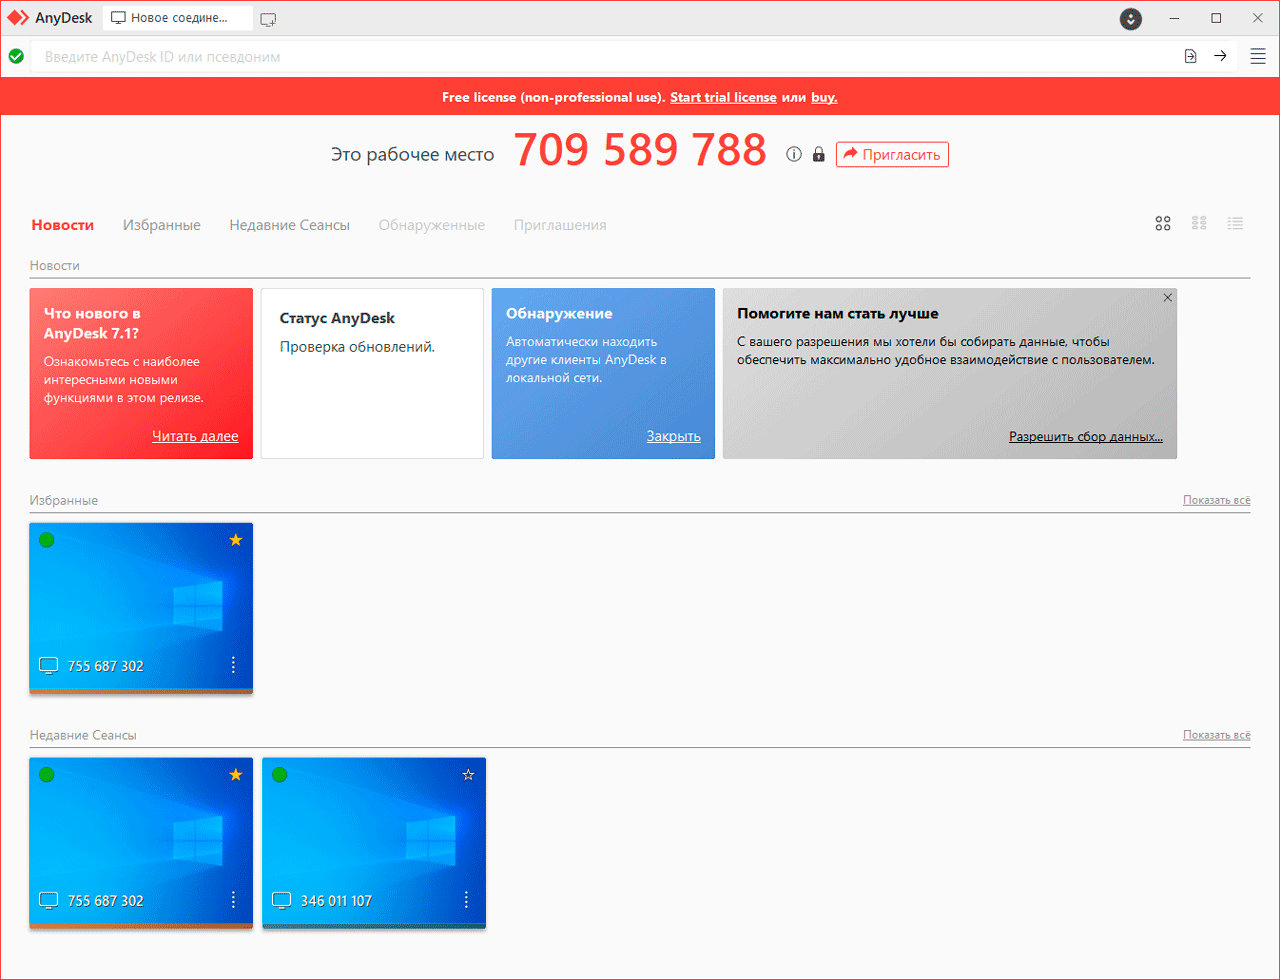The width and height of the screenshot is (1280, 980).
Task: Click the green online dot on the Недавние Сеансы 755 687 302 tile
Action: [47, 774]
